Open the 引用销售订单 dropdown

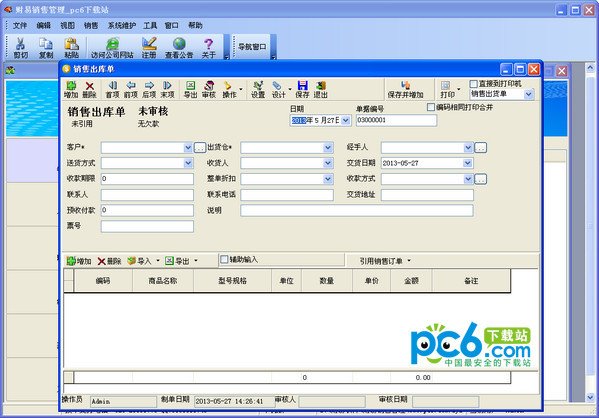pos(409,261)
